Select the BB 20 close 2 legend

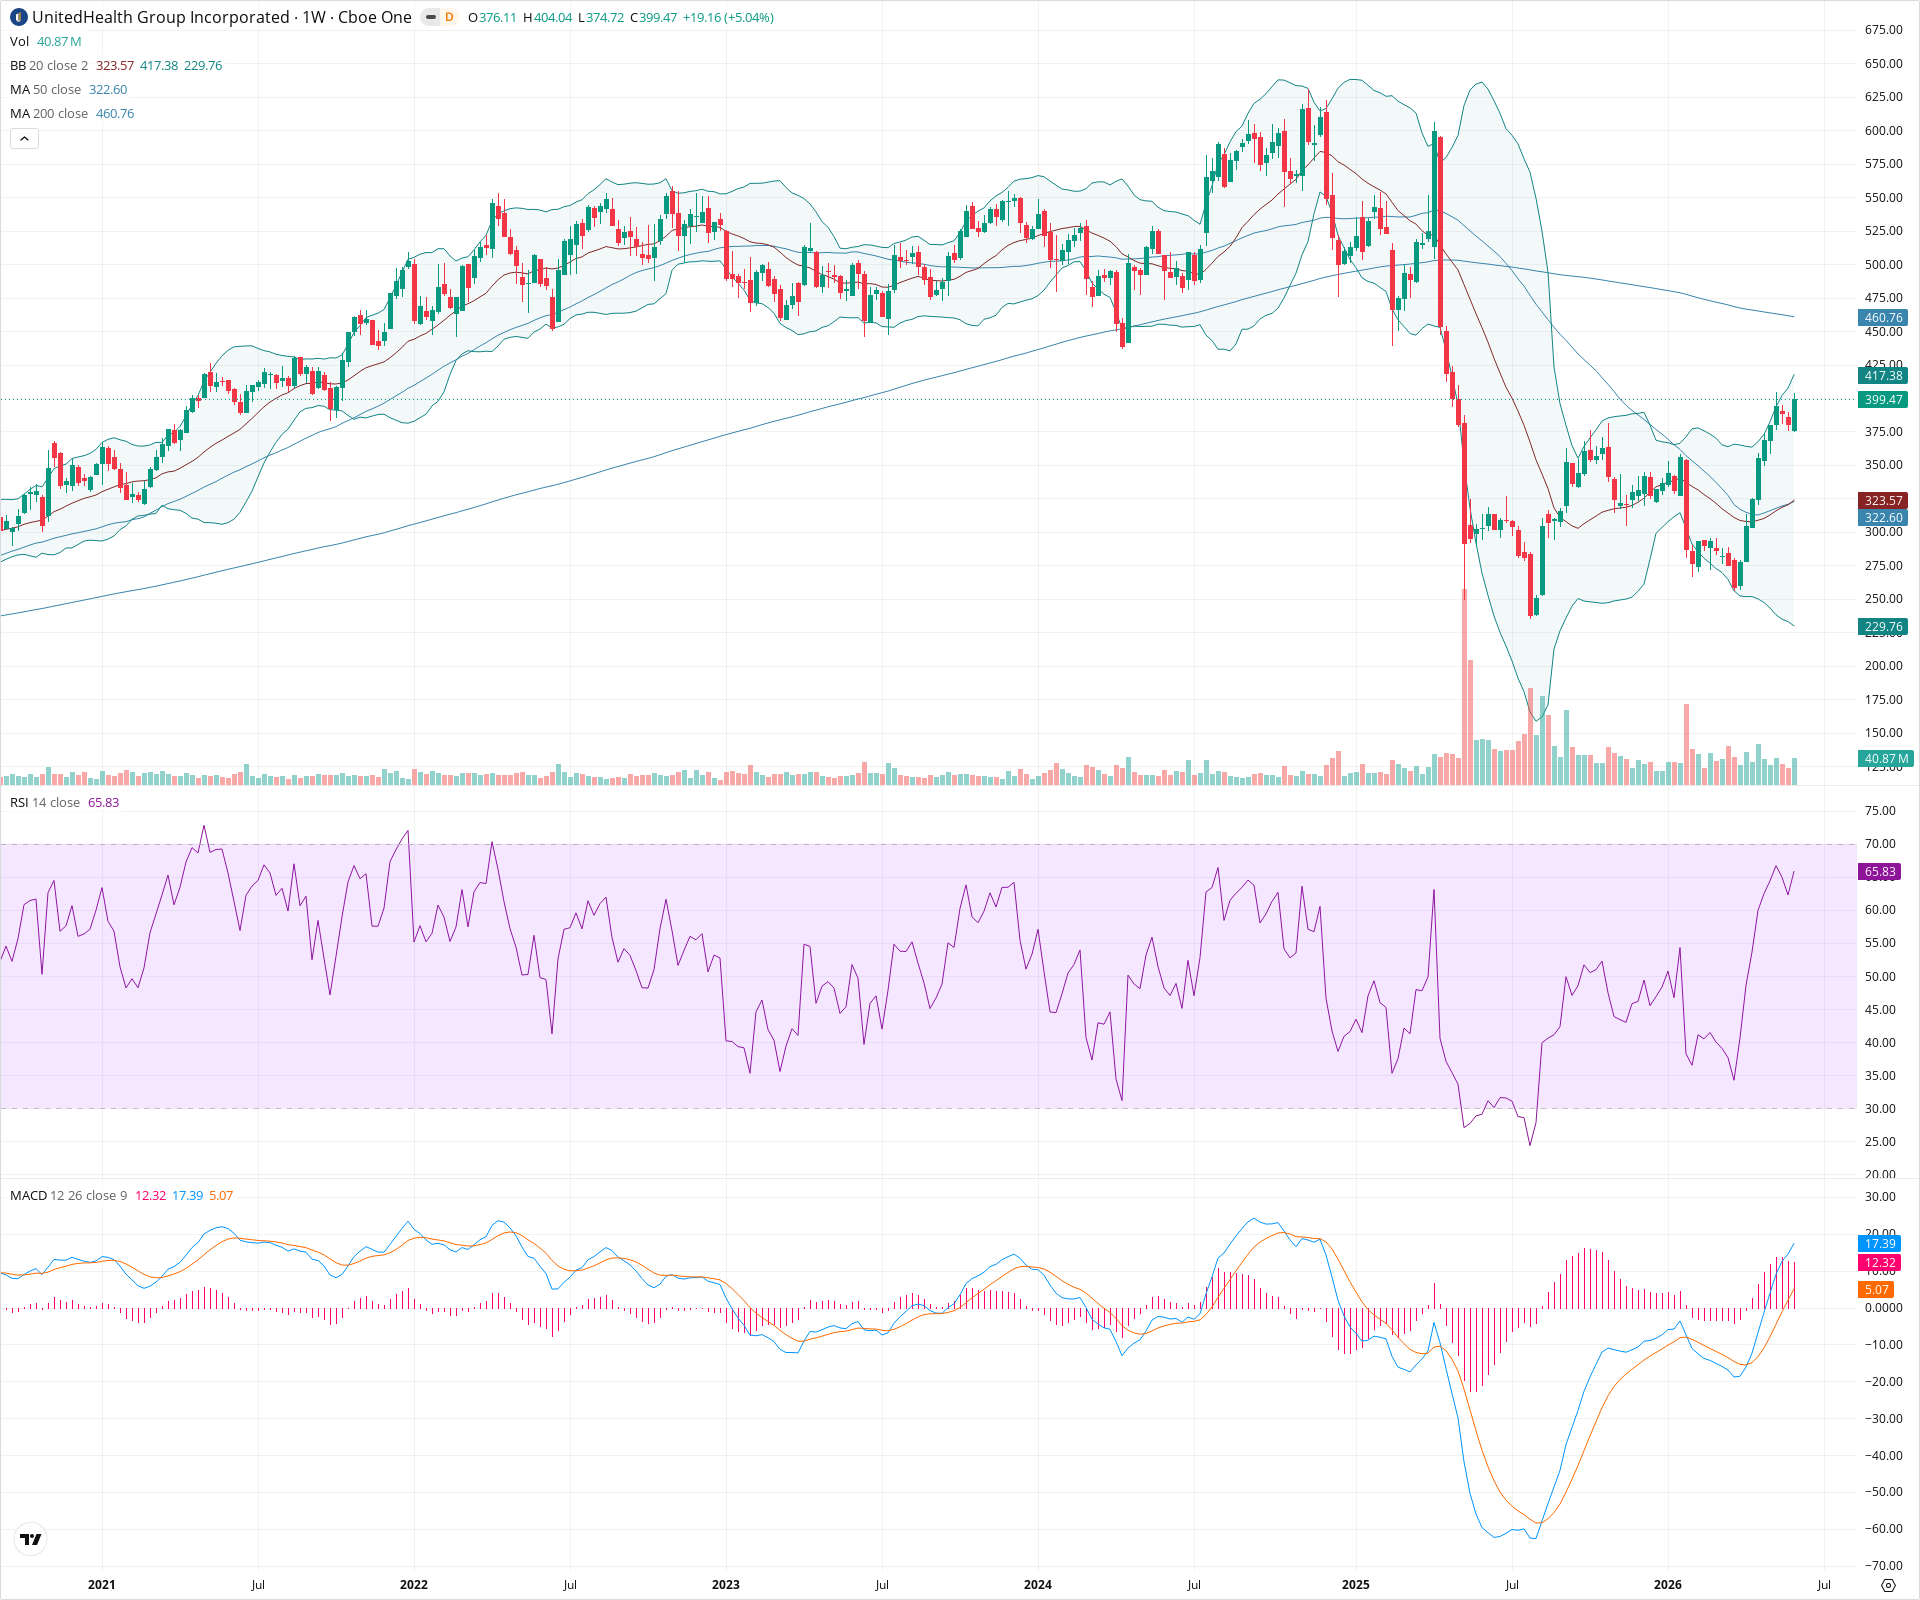tap(49, 65)
